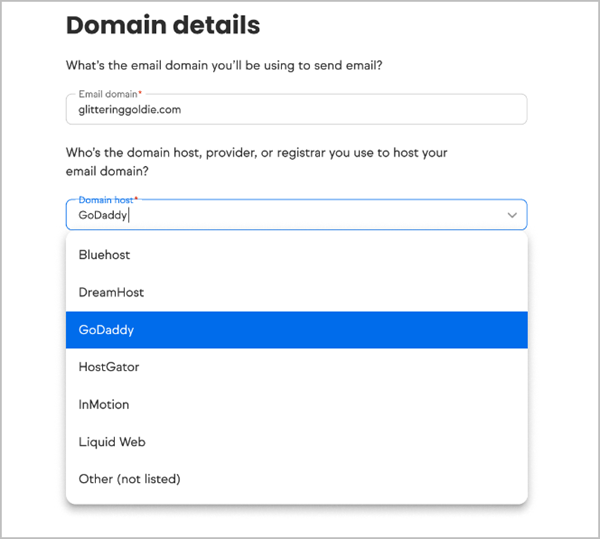
Task: Choose InMotion from the options
Action: click(297, 404)
